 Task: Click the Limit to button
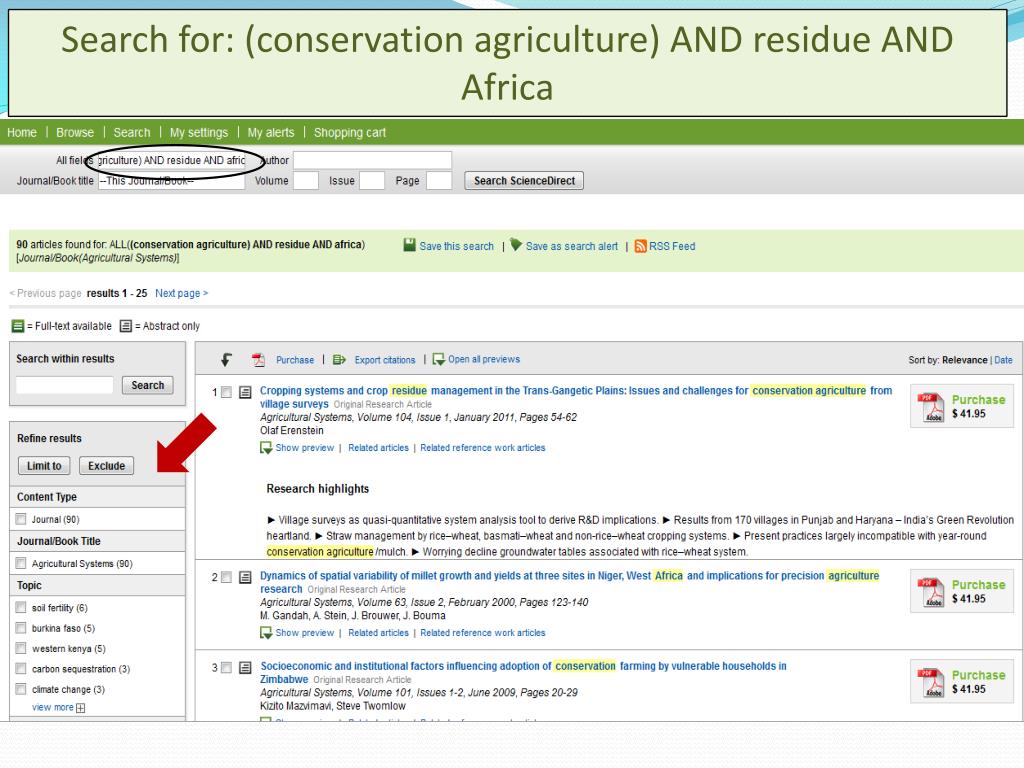[x=44, y=466]
